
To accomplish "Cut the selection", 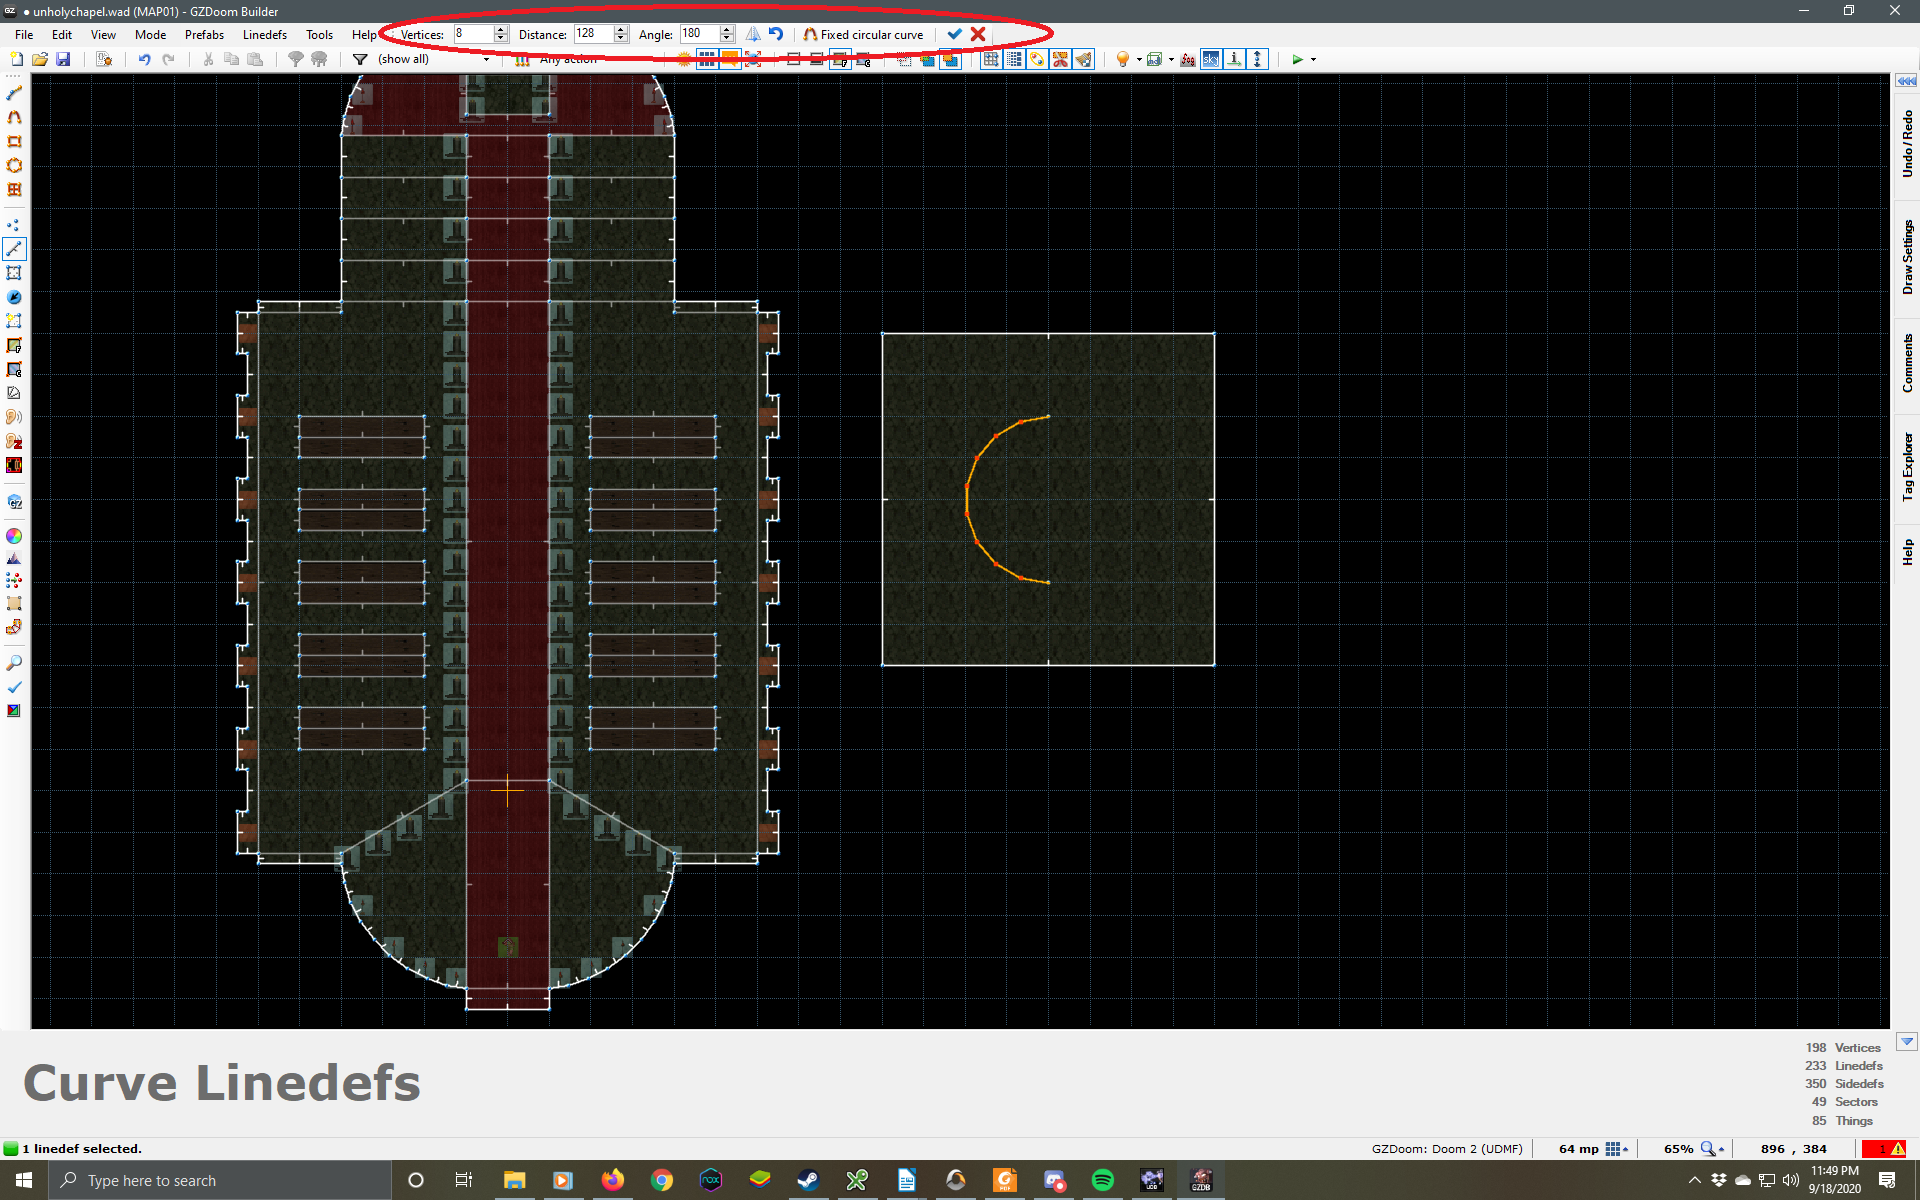I will (208, 59).
